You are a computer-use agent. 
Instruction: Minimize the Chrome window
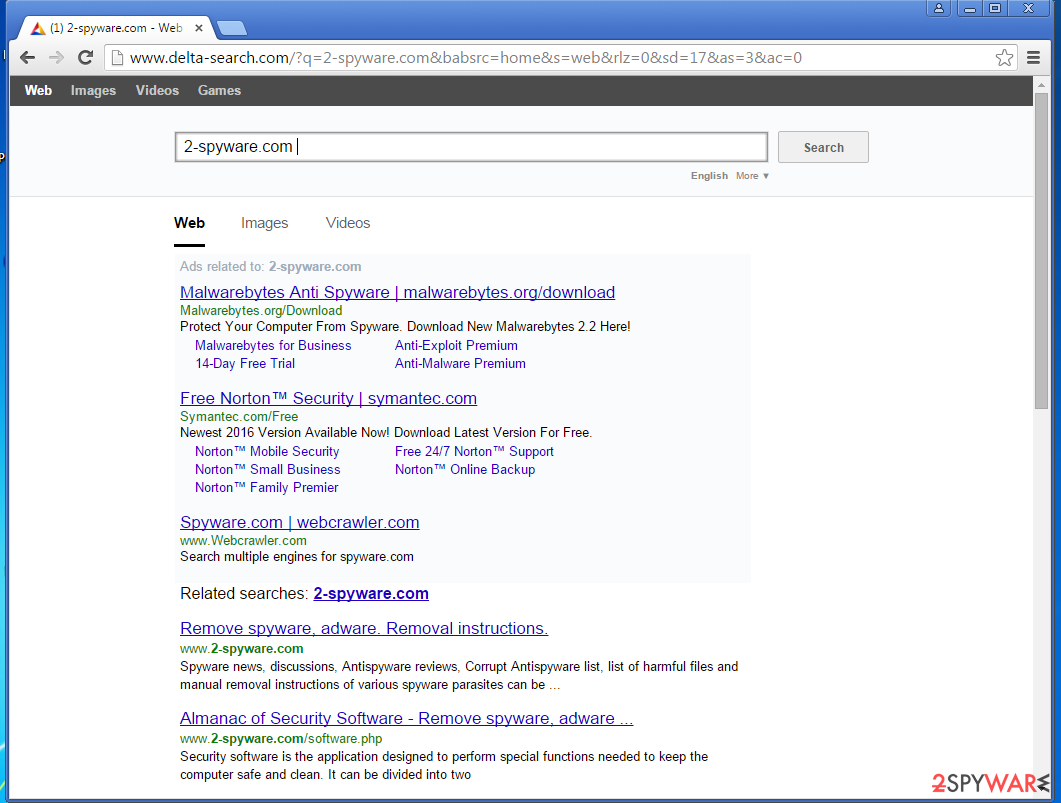(970, 8)
